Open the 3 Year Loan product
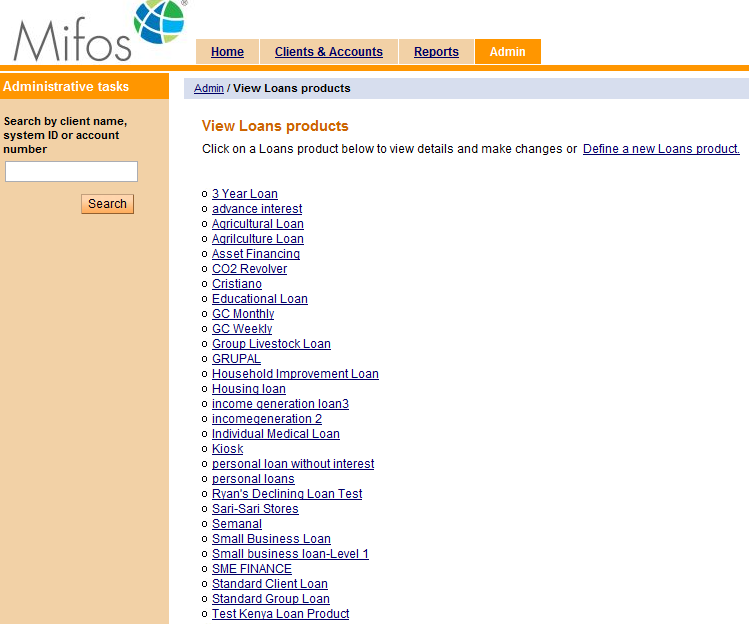749x624 pixels. 245,194
